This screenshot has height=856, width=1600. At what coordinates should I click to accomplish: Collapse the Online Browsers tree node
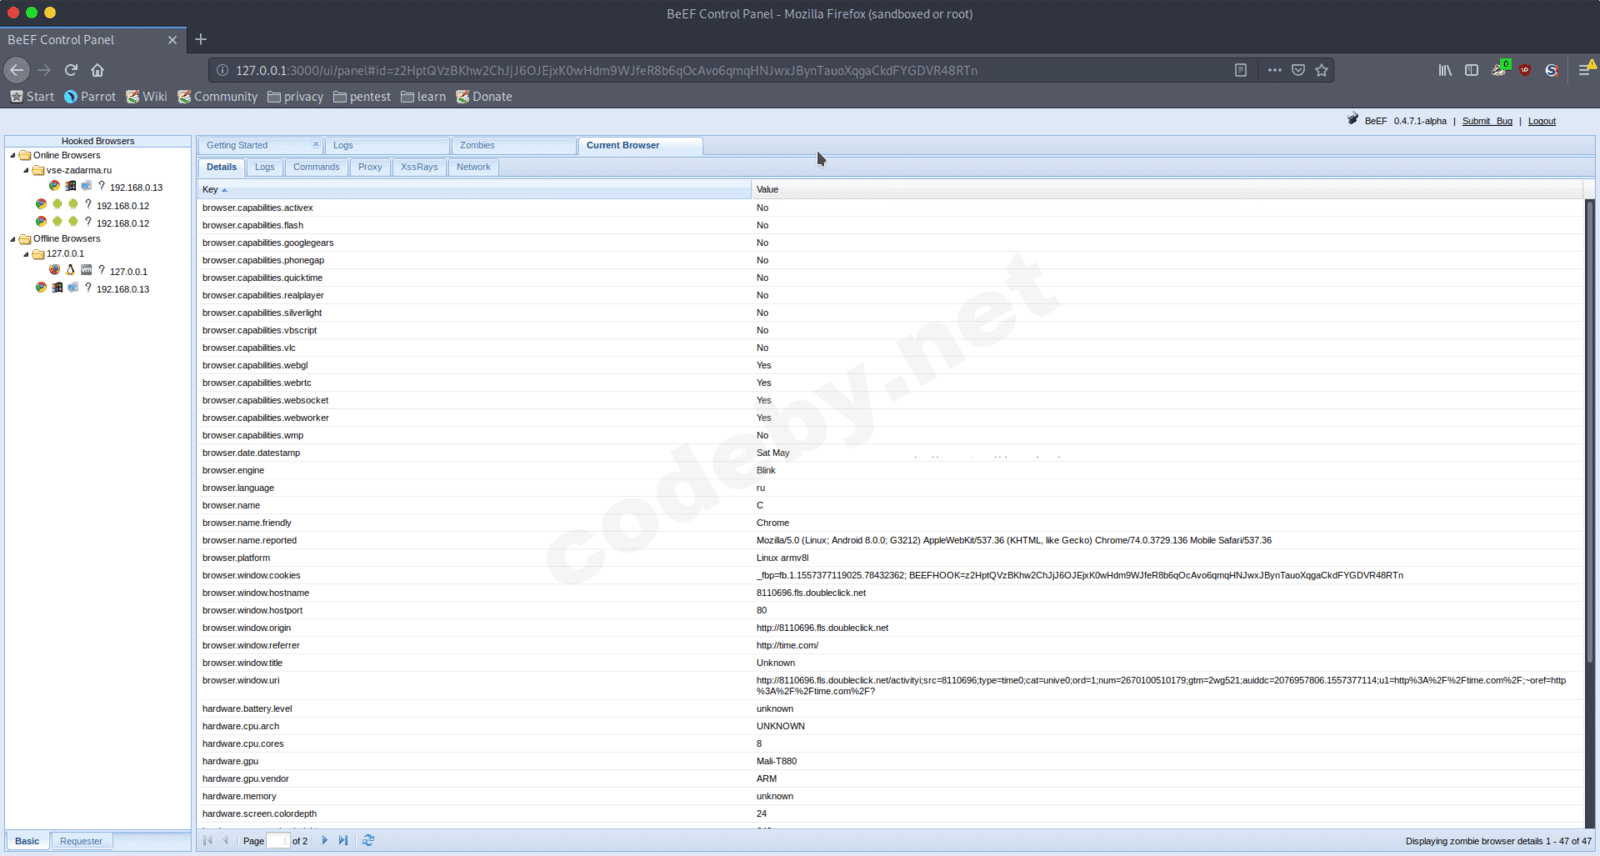pos(13,156)
